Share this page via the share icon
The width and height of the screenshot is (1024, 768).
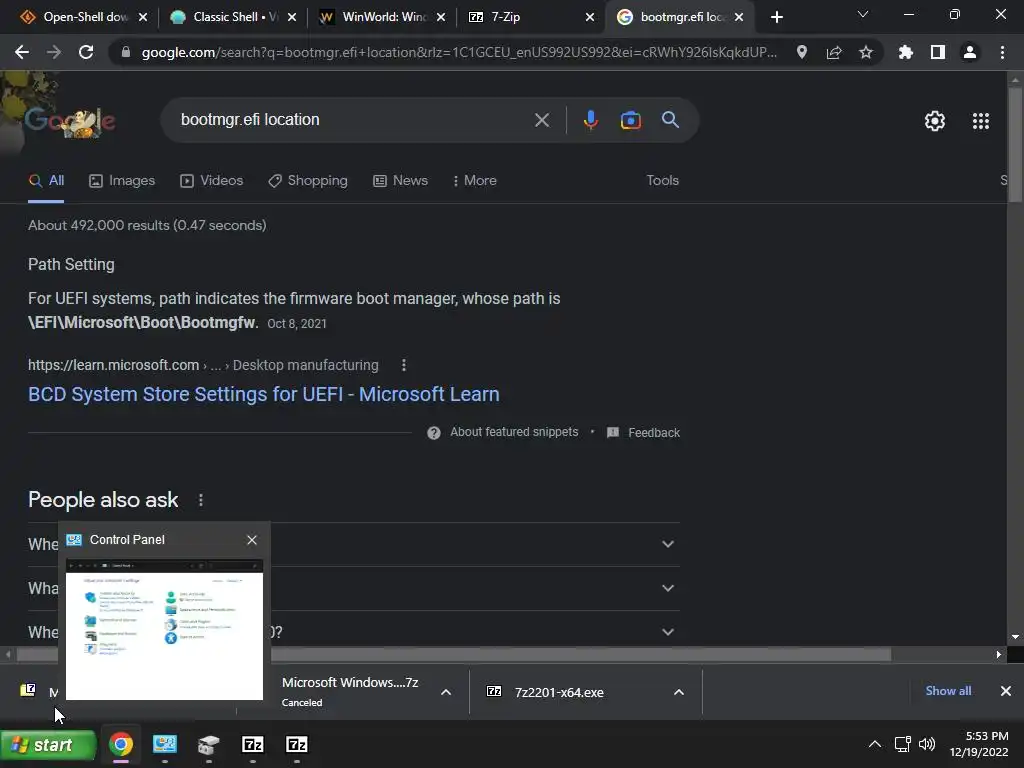pos(834,52)
